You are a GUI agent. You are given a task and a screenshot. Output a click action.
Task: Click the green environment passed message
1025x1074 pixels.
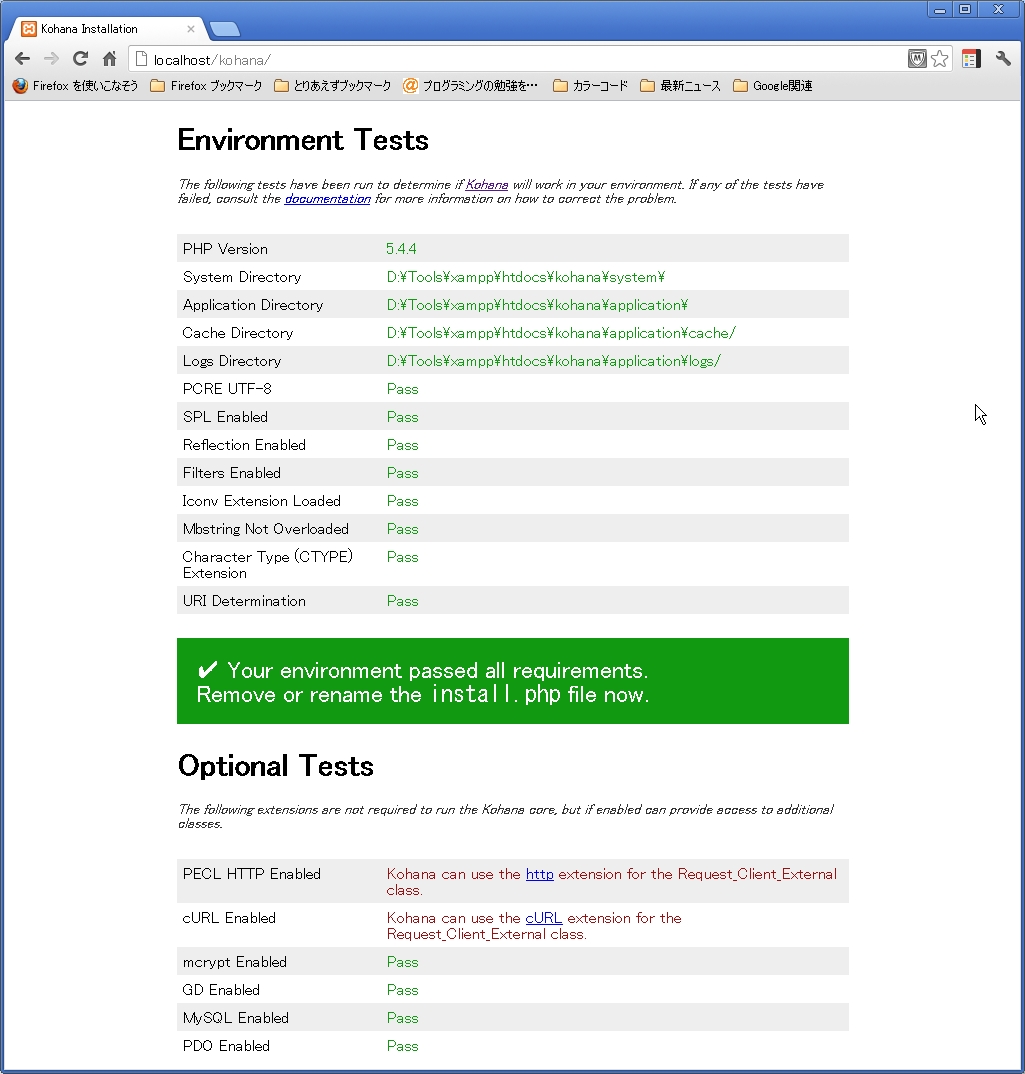tap(512, 681)
